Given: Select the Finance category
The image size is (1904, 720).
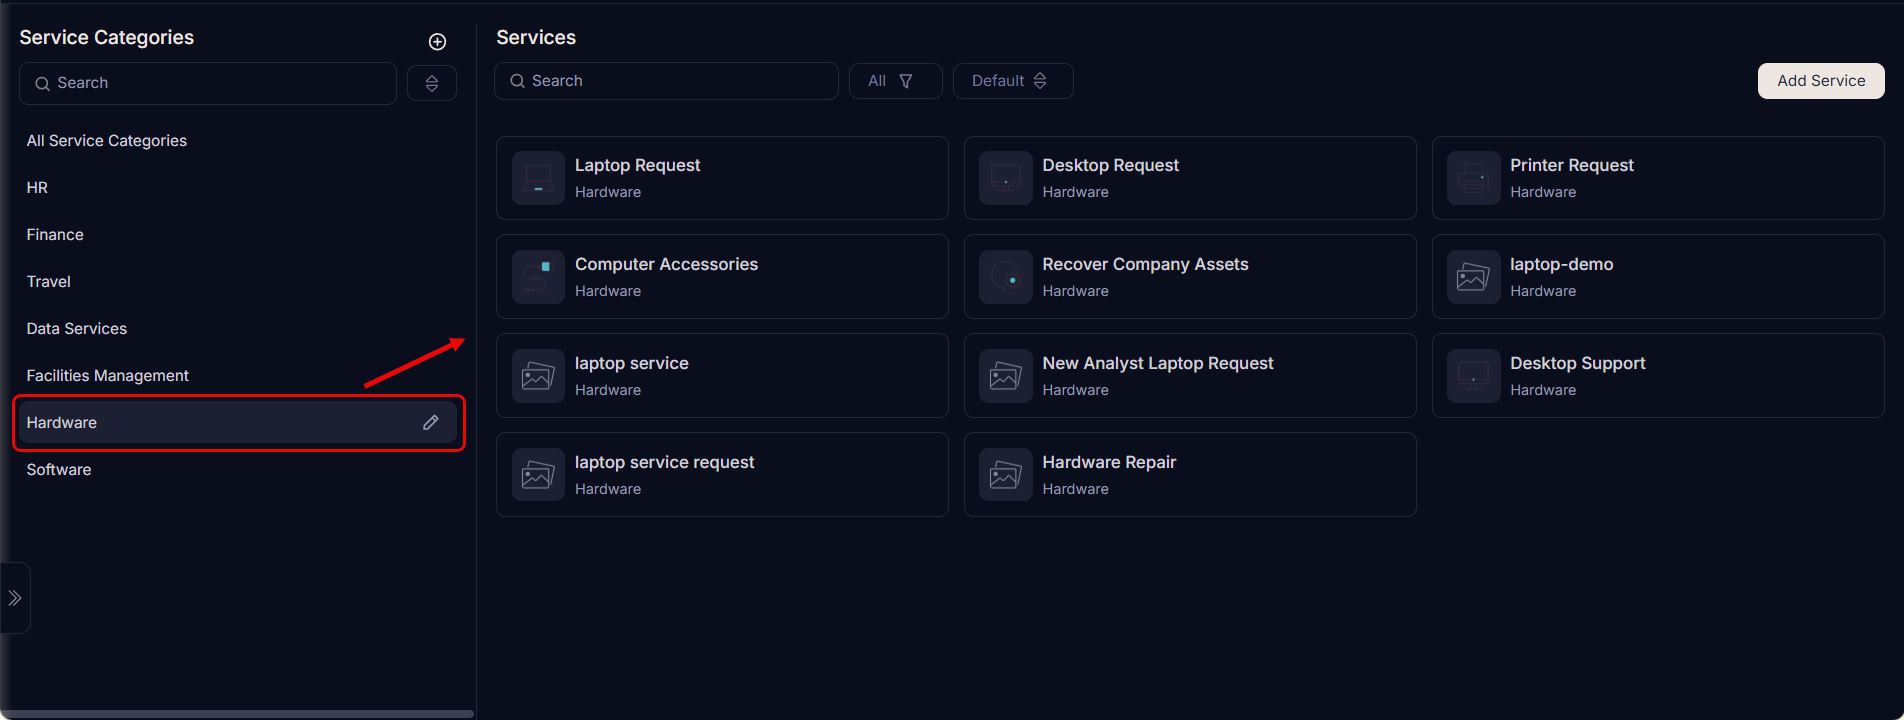Looking at the screenshot, I should 55,235.
